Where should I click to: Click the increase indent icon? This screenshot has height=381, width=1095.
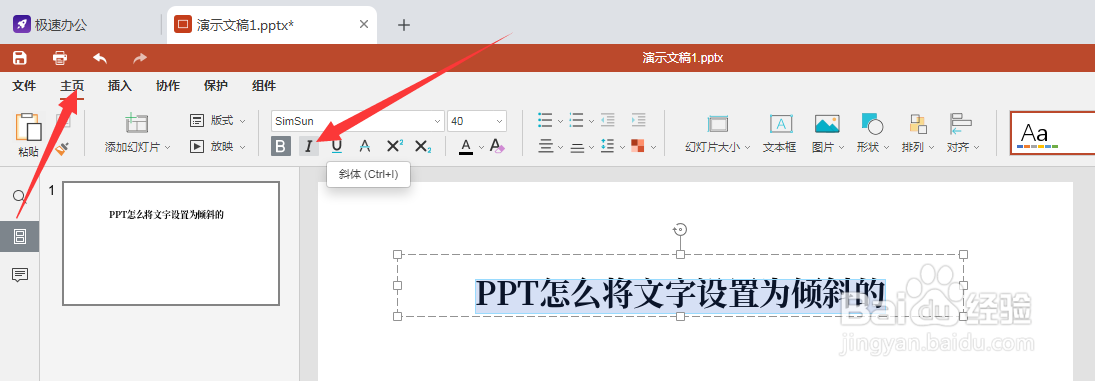pyautogui.click(x=638, y=120)
